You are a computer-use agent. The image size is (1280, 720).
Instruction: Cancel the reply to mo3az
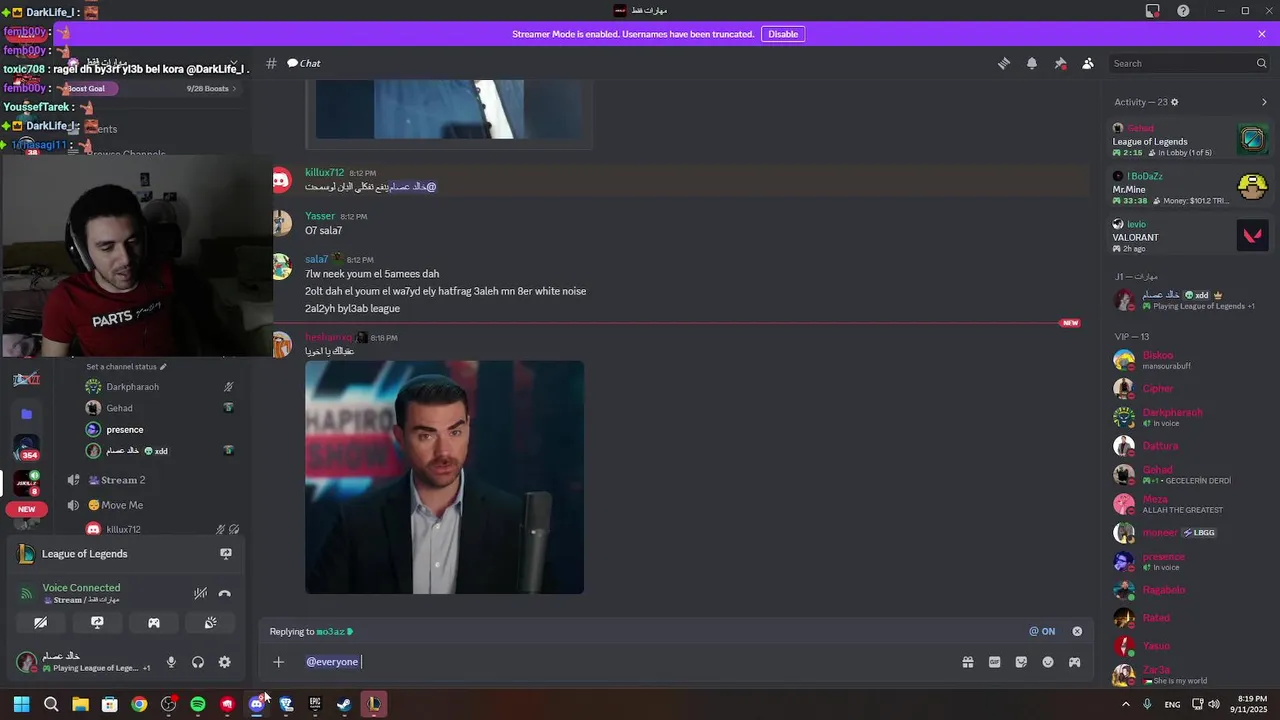pos(1077,631)
